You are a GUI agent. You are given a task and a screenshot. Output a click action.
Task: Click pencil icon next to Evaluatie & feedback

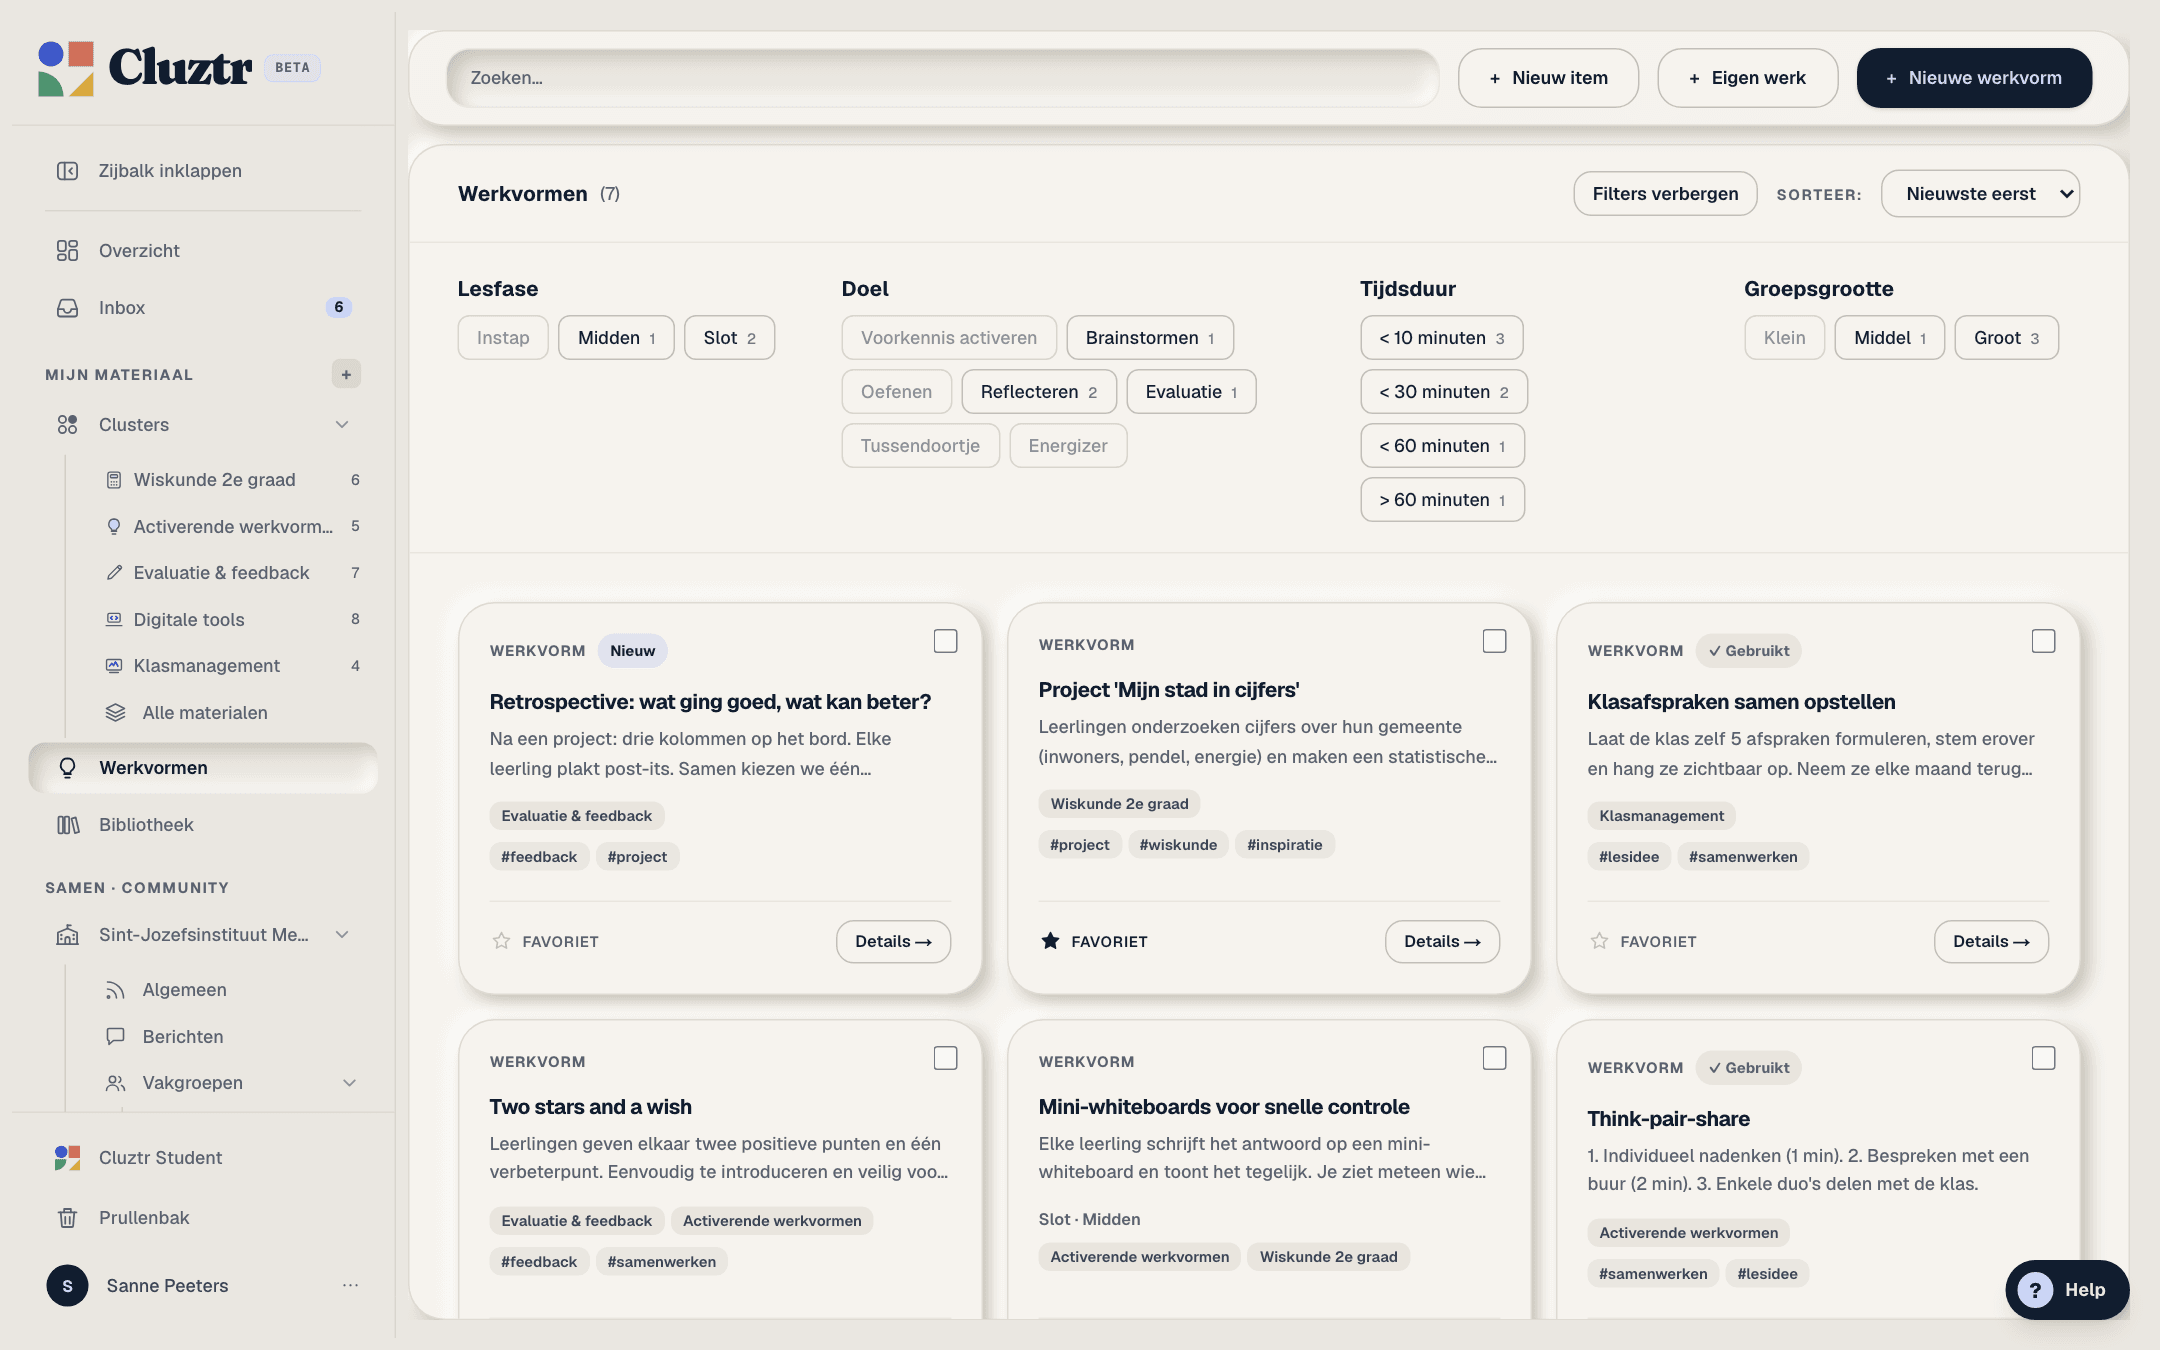point(114,573)
